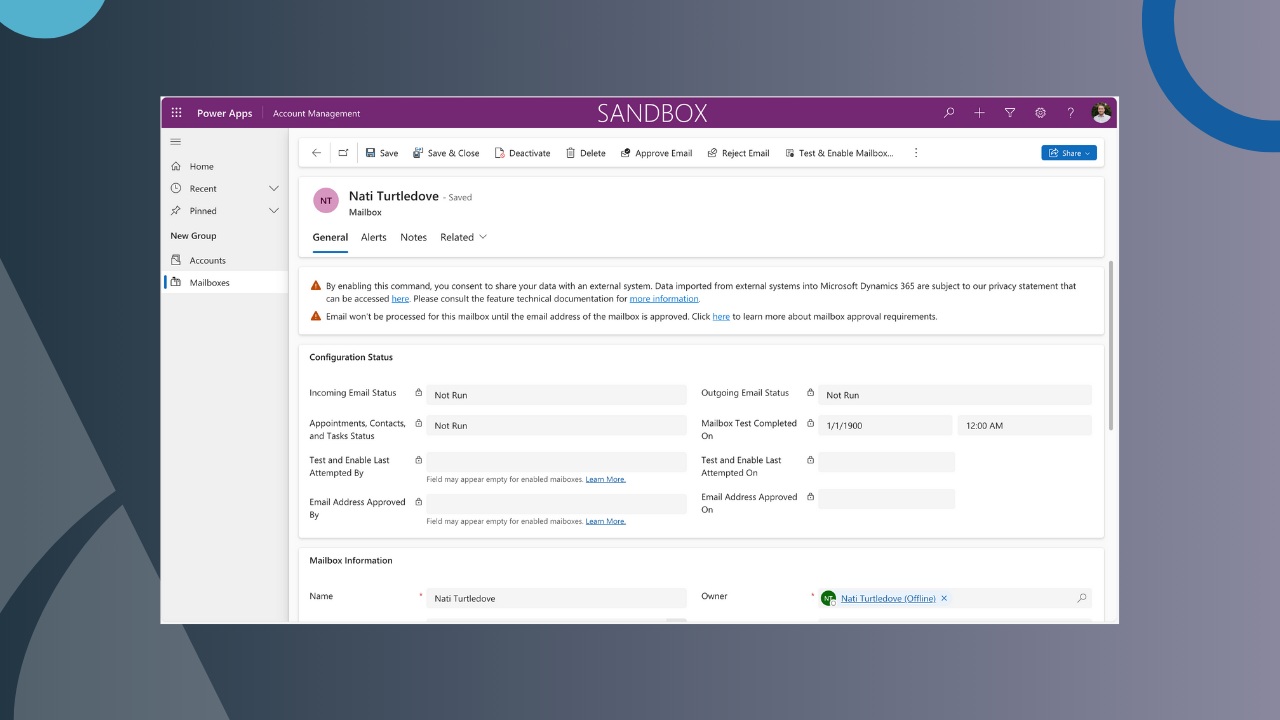
Task: Switch to the General tab
Action: [330, 238]
